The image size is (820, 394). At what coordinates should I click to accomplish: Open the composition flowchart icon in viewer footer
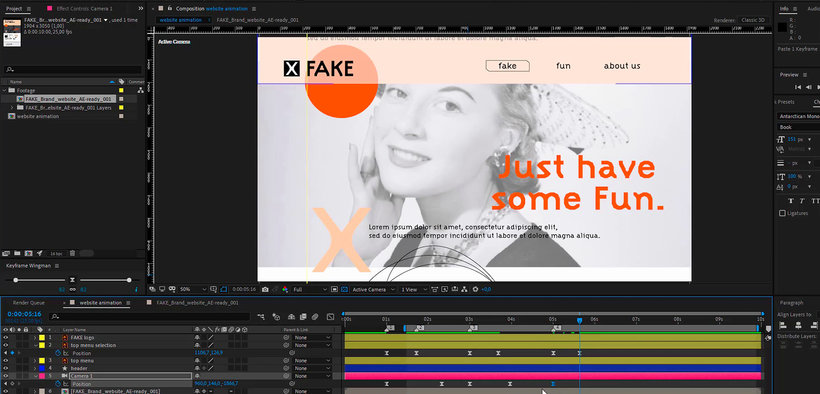[464, 289]
